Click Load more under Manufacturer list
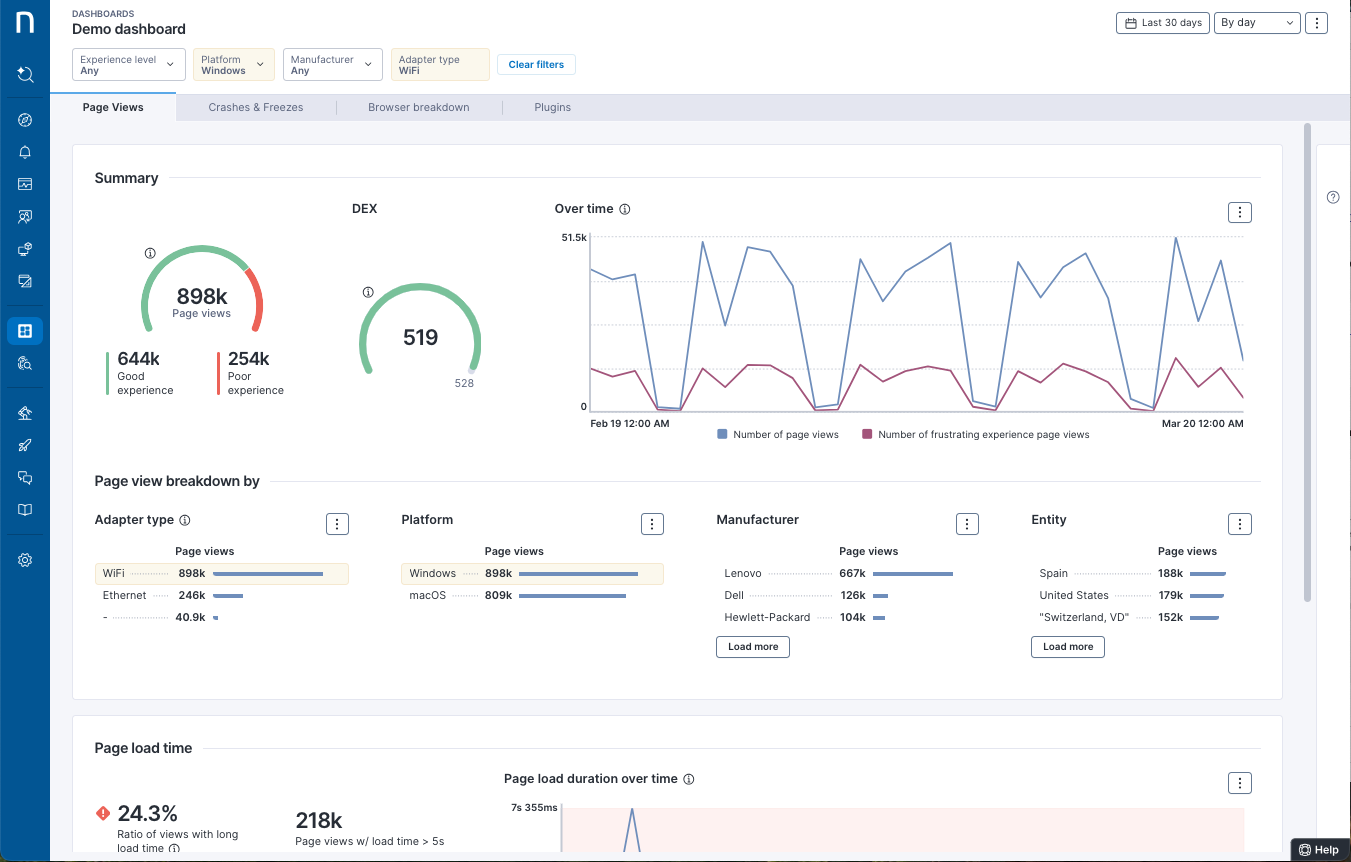 point(753,647)
